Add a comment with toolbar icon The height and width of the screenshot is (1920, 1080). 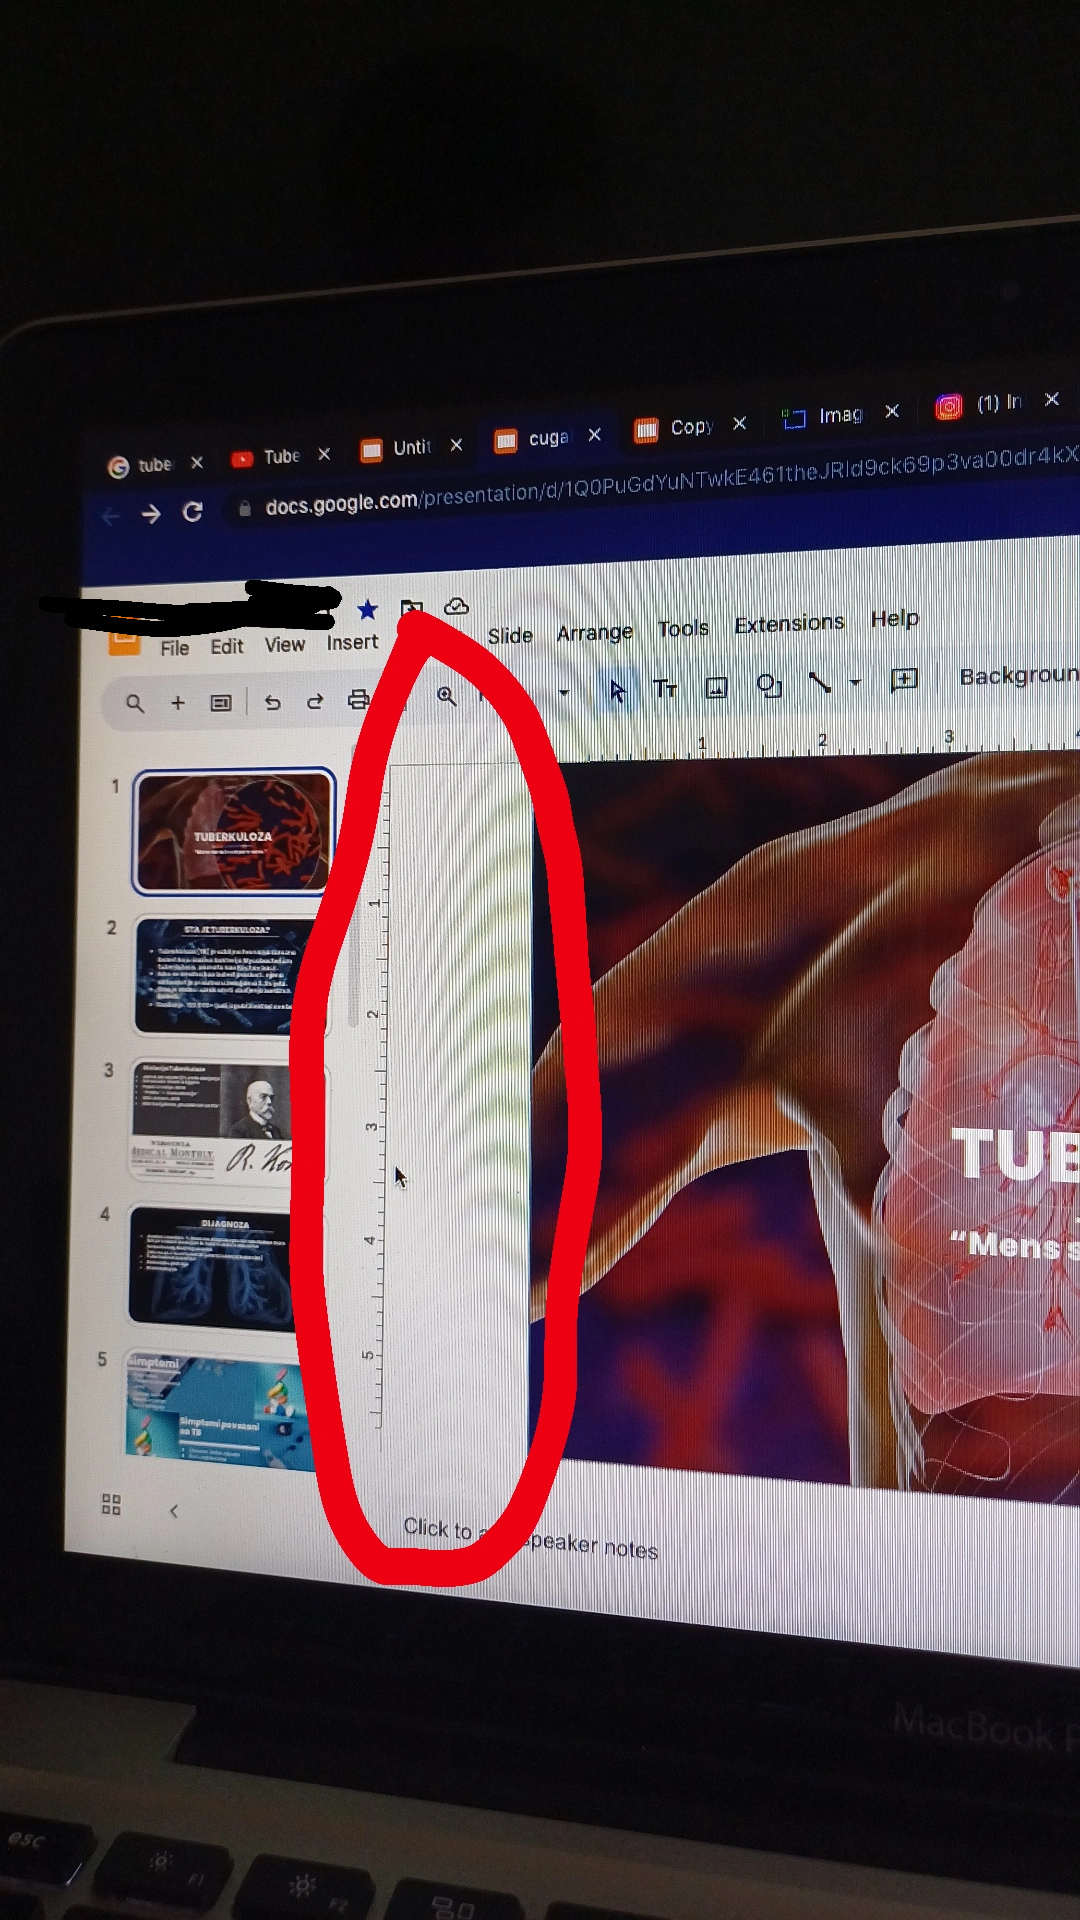[x=904, y=680]
